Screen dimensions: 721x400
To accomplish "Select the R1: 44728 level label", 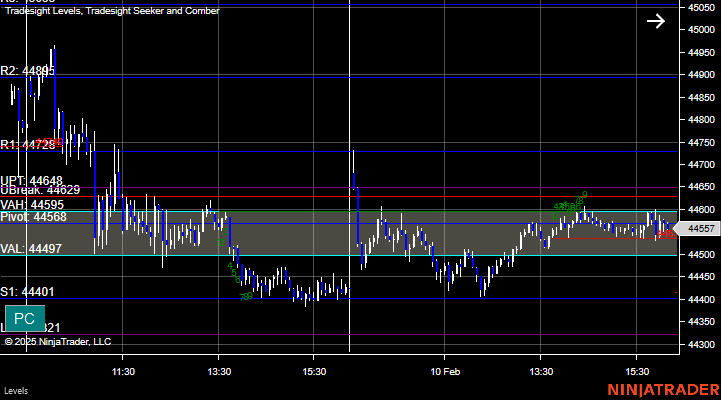I will pyautogui.click(x=28, y=145).
